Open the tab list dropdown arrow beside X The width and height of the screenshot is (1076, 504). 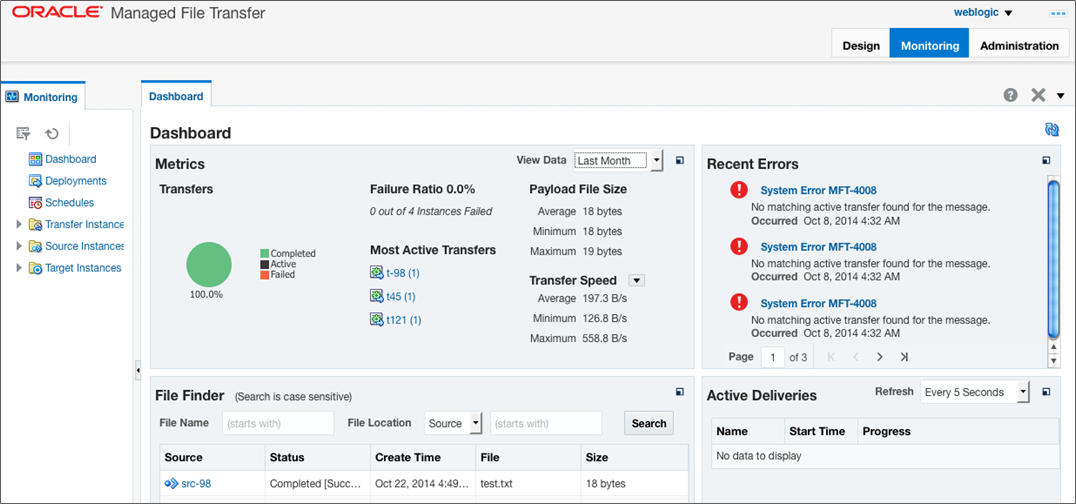click(x=1061, y=96)
